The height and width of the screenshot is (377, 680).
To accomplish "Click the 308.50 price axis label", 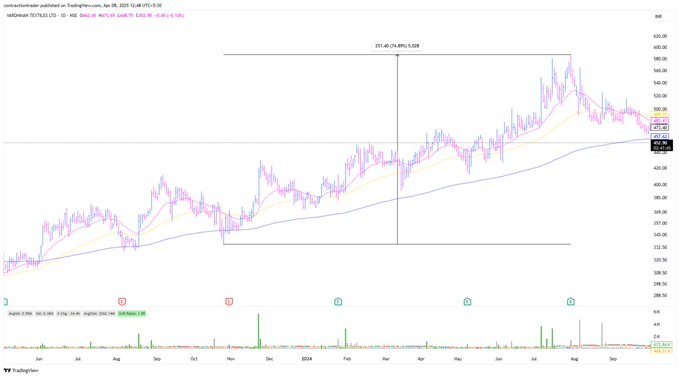I will coord(660,273).
